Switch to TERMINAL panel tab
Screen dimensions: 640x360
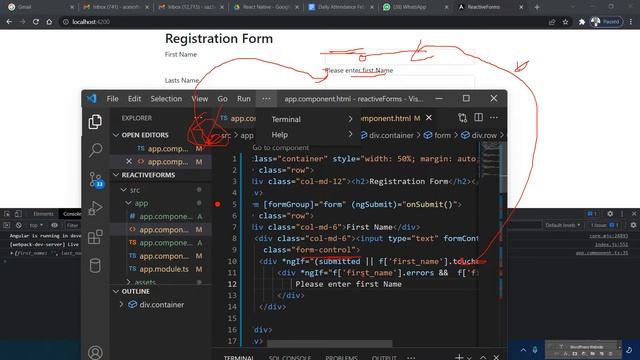click(239, 358)
